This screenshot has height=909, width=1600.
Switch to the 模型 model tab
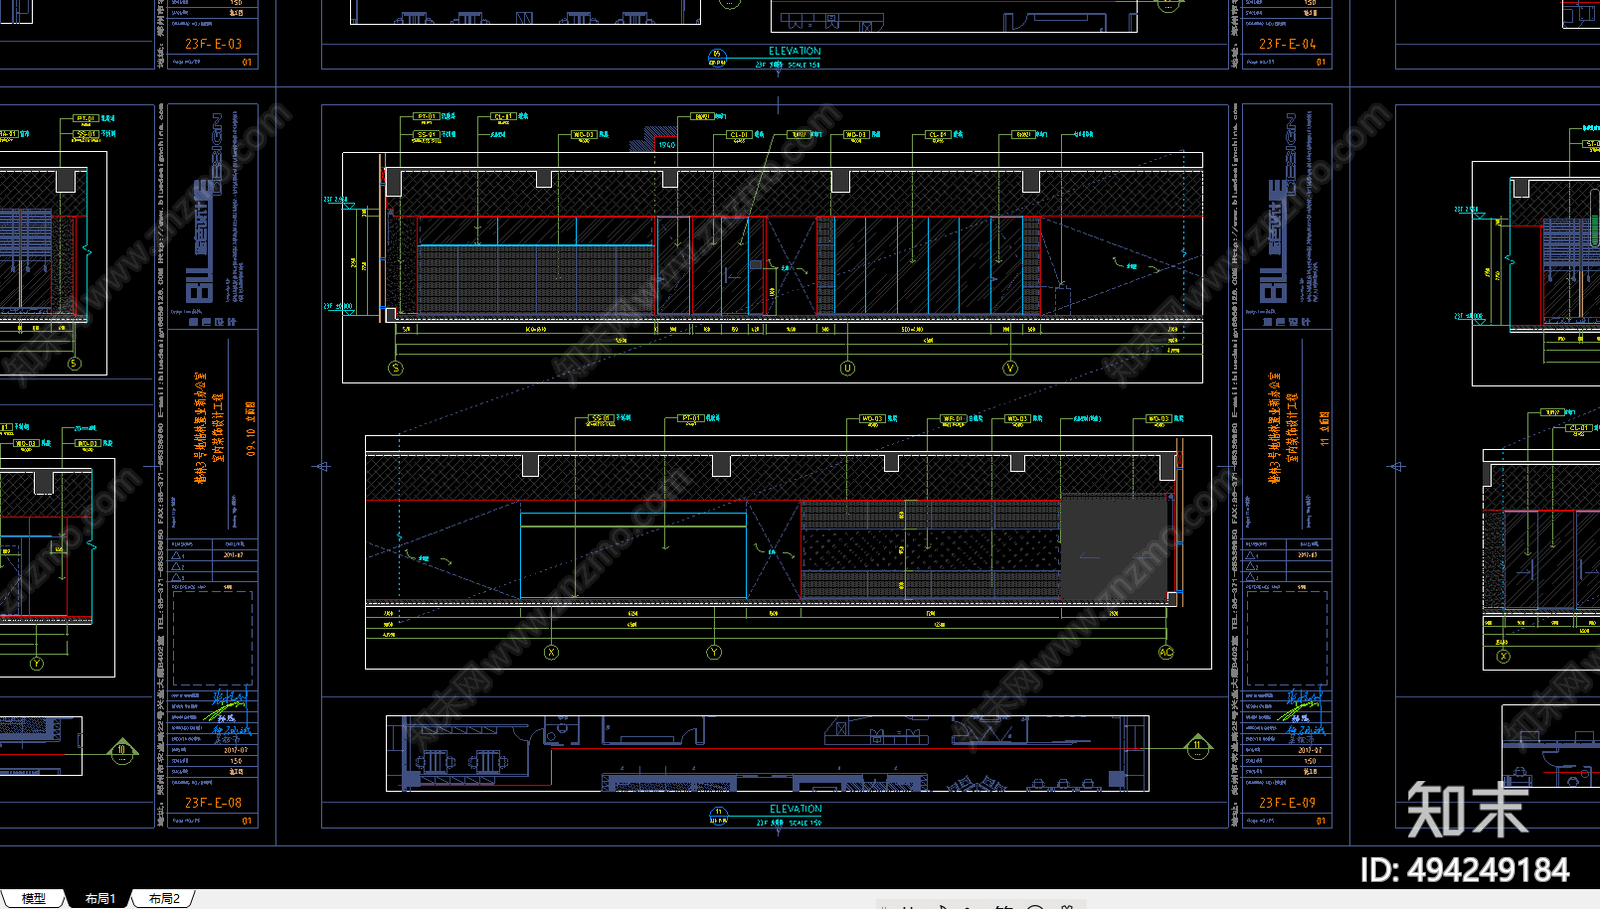click(33, 898)
